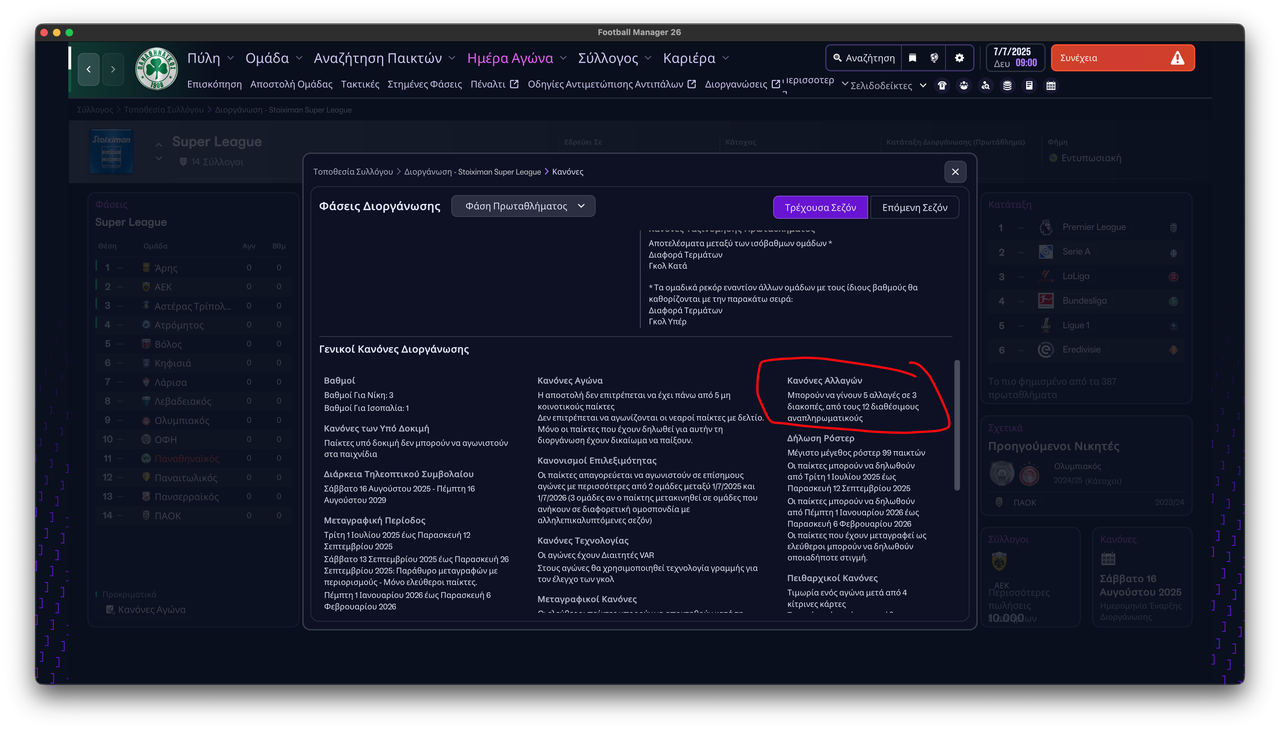The image size is (1280, 731).
Task: Click the Κανόνες breadcrumb in the dialog
Action: (568, 172)
